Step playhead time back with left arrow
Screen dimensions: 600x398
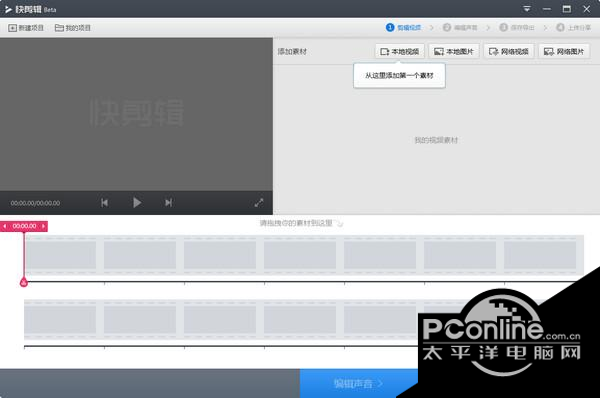(x=5, y=226)
